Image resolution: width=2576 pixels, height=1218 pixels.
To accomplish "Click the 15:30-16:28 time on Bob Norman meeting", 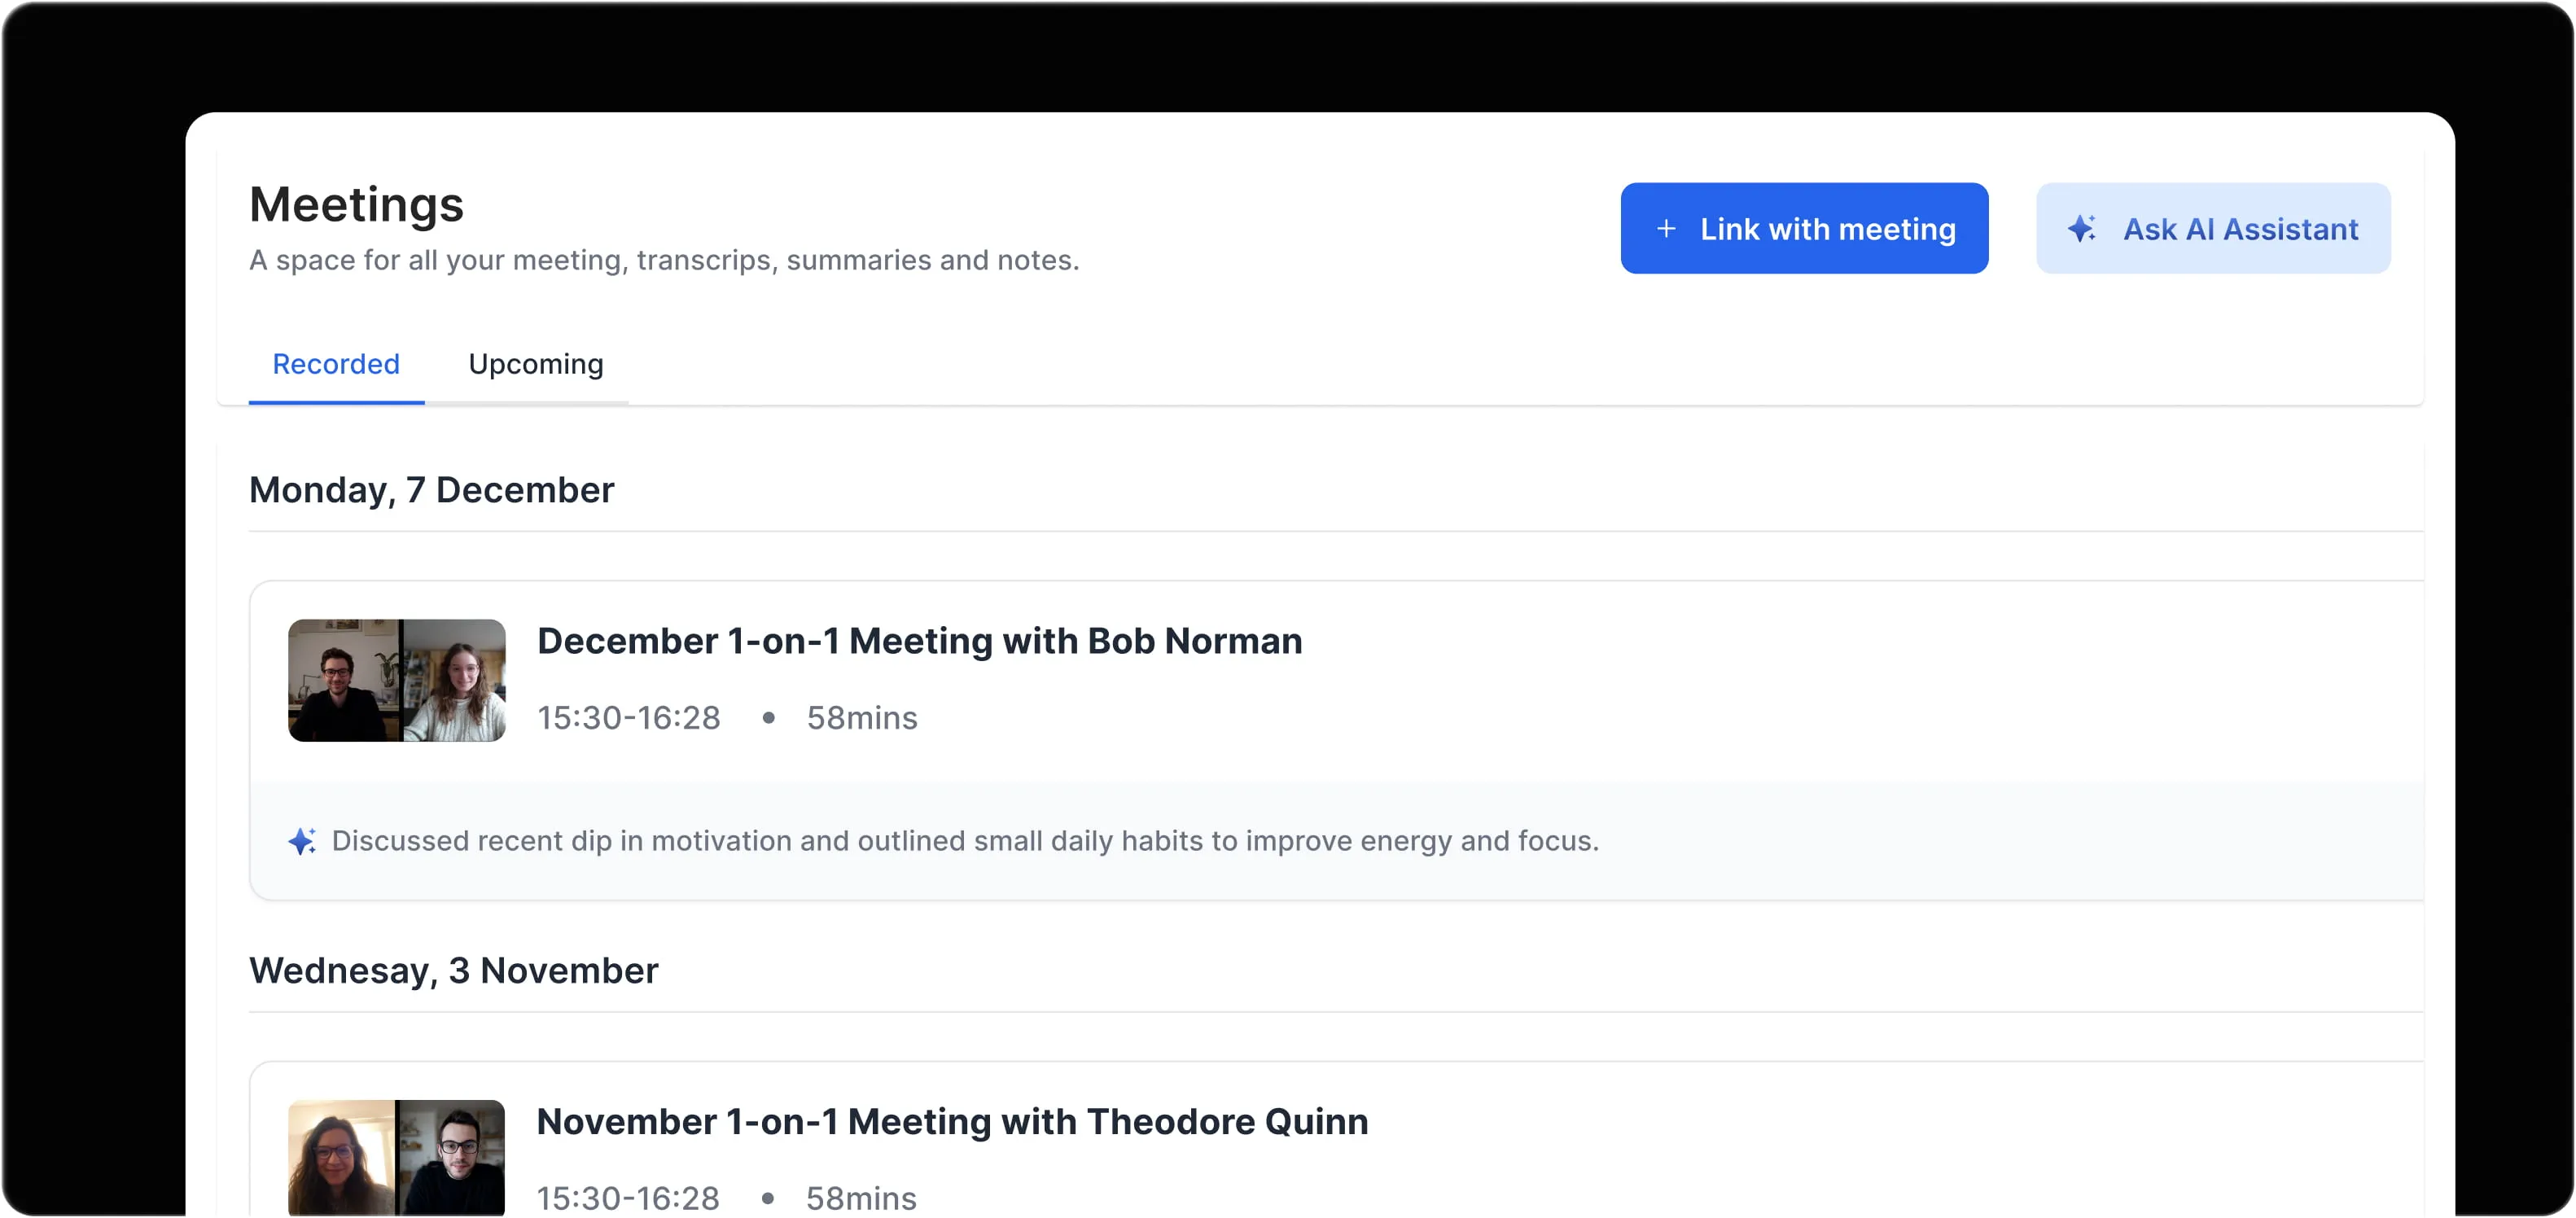I will [x=629, y=718].
